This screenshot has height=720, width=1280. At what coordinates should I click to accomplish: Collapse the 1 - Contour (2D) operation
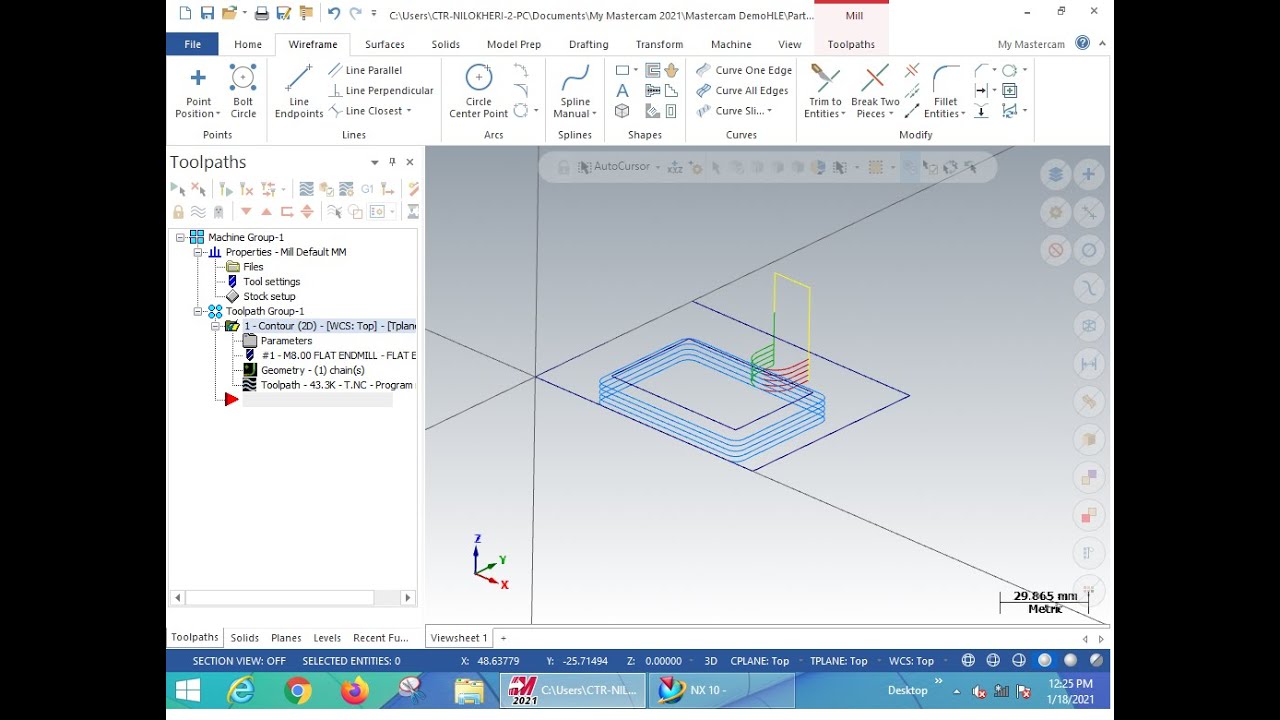215,326
